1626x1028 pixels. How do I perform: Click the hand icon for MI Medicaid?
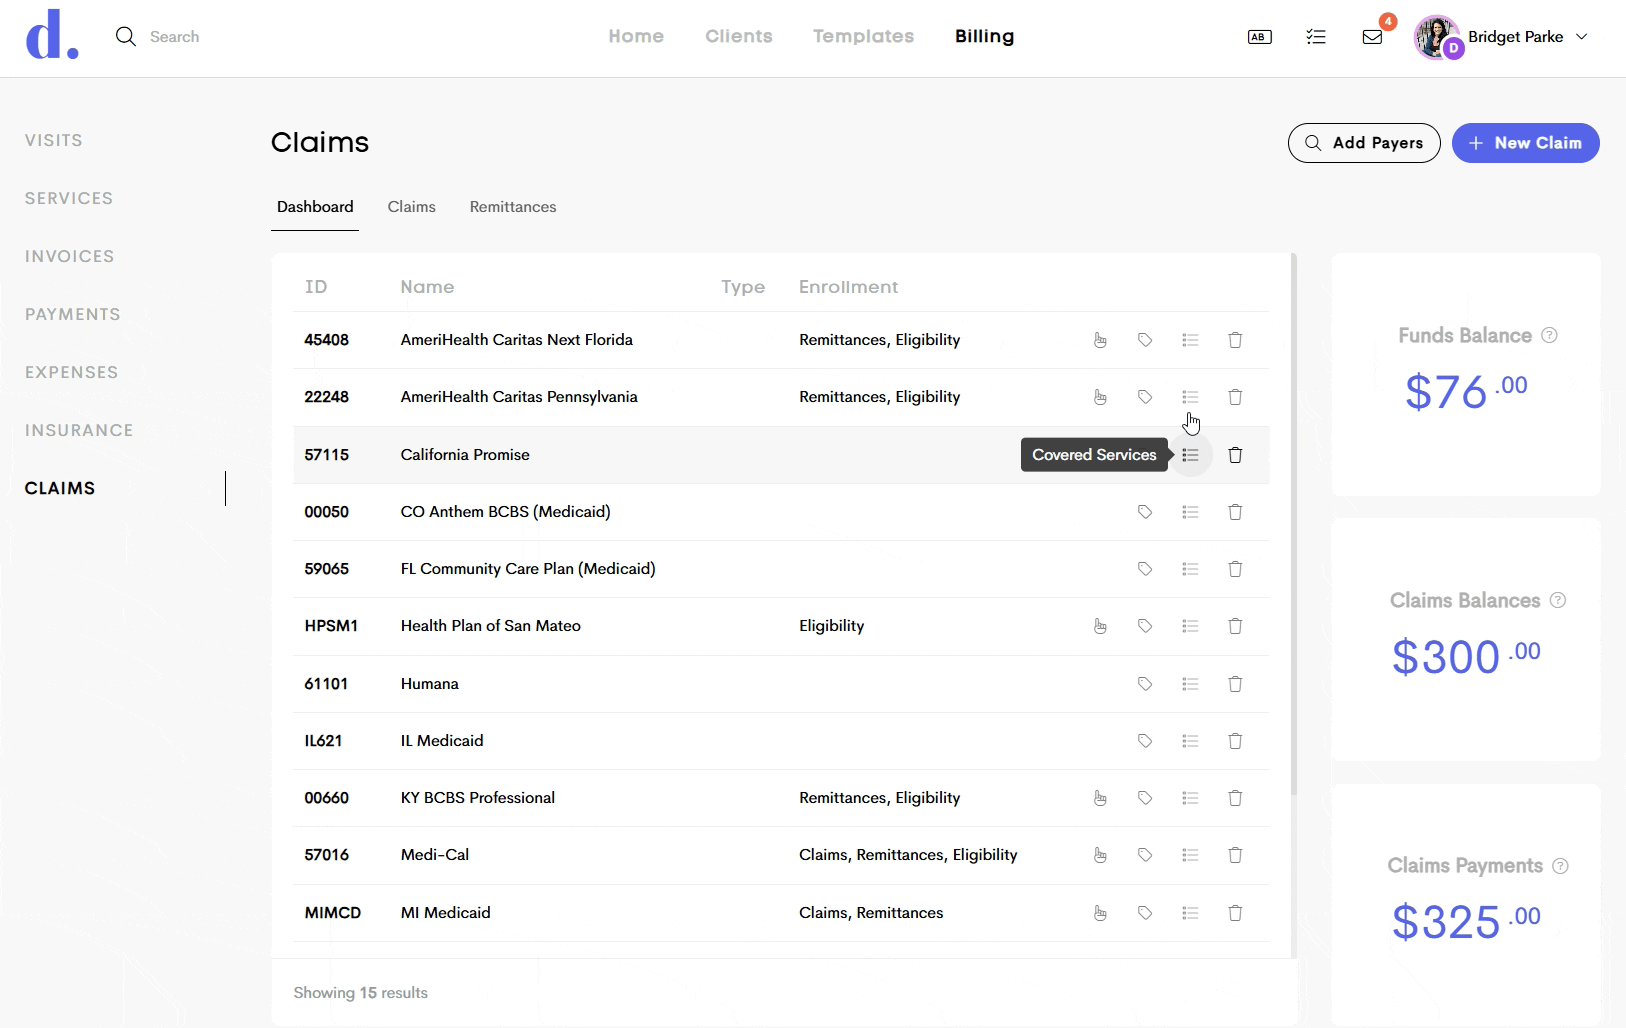(1100, 913)
